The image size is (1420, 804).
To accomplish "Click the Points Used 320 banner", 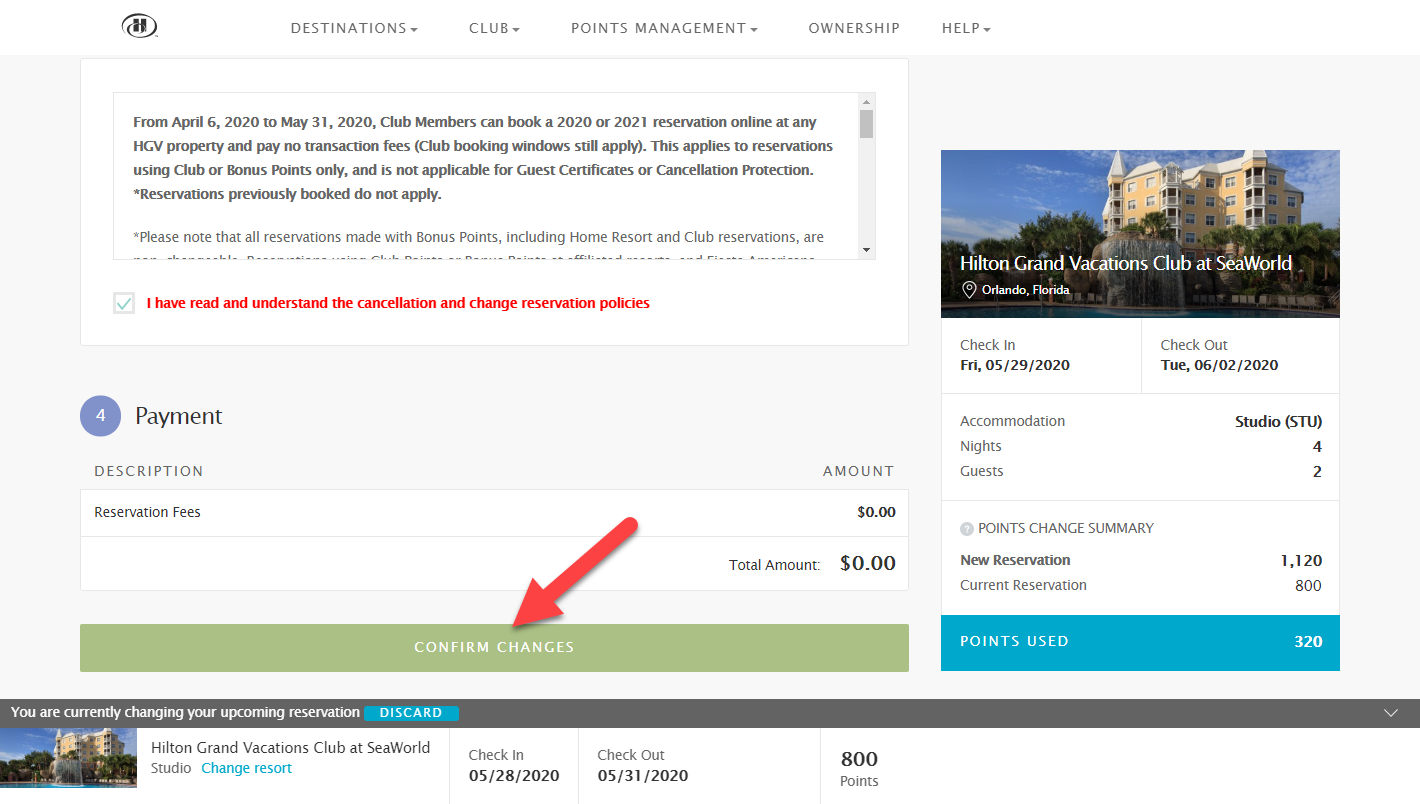I will coord(1140,642).
